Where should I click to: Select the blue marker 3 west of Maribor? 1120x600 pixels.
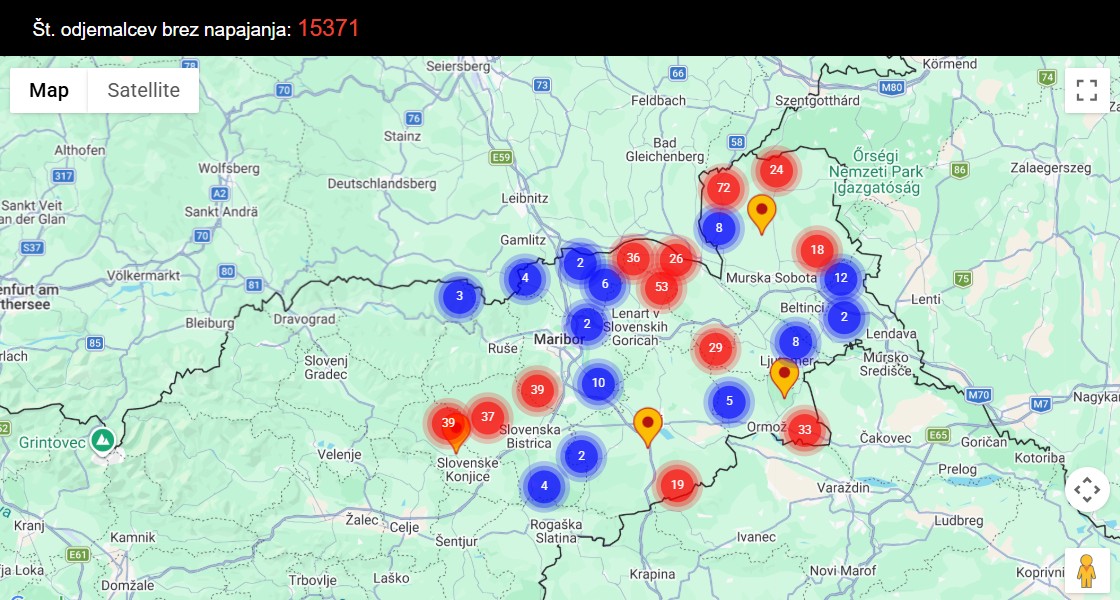click(x=459, y=295)
